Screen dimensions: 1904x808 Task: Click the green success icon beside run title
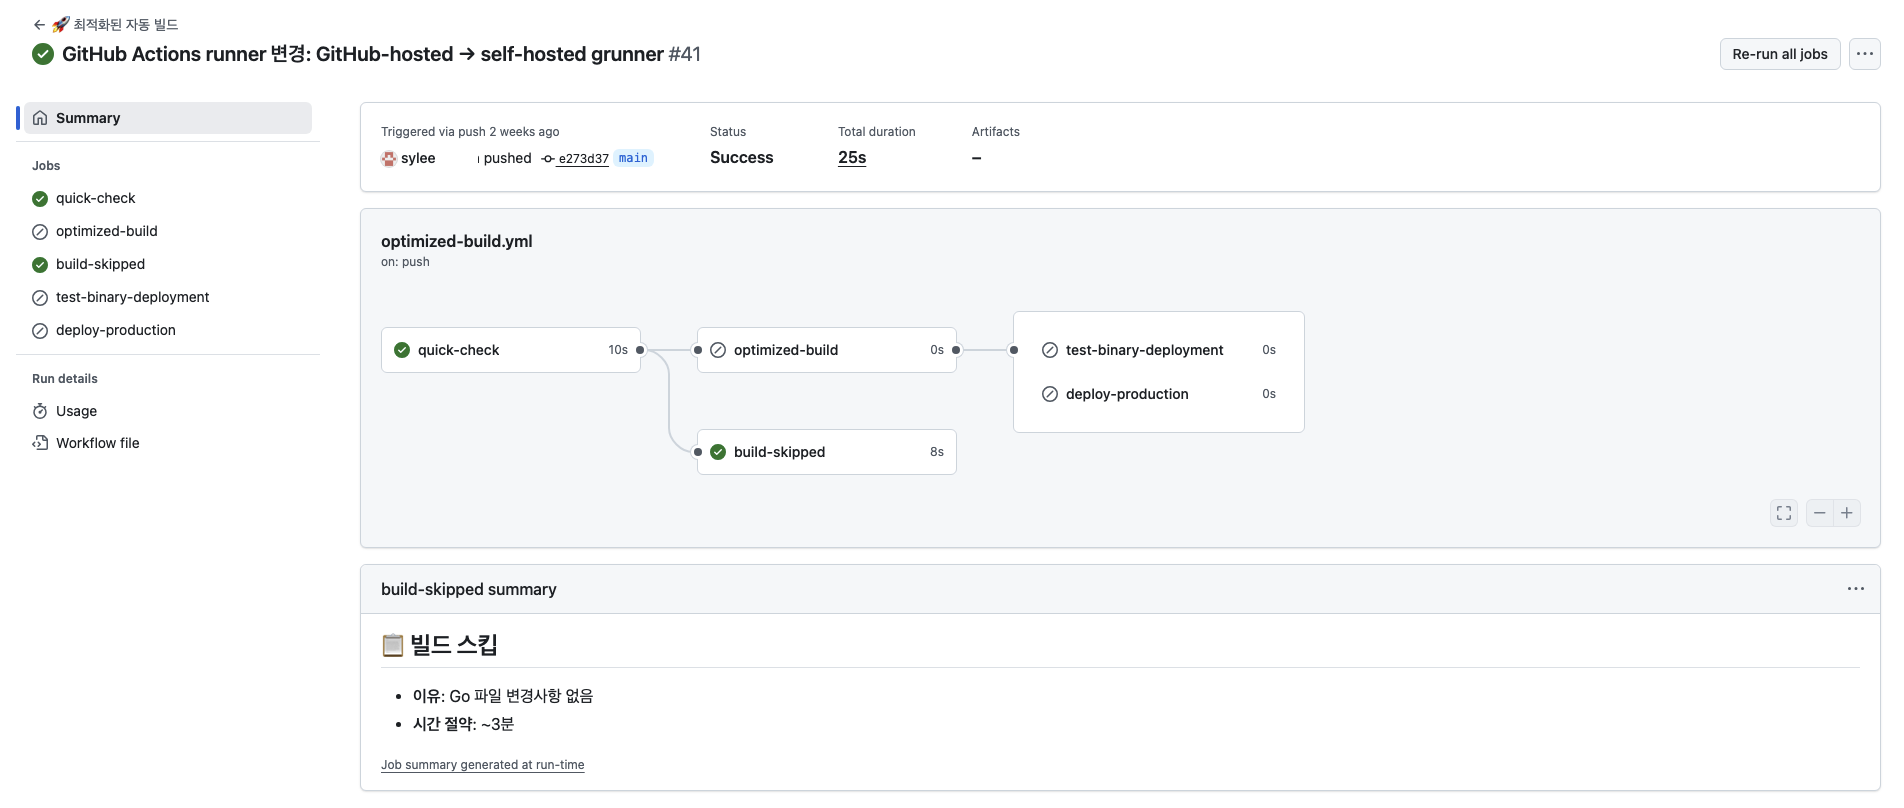[43, 54]
